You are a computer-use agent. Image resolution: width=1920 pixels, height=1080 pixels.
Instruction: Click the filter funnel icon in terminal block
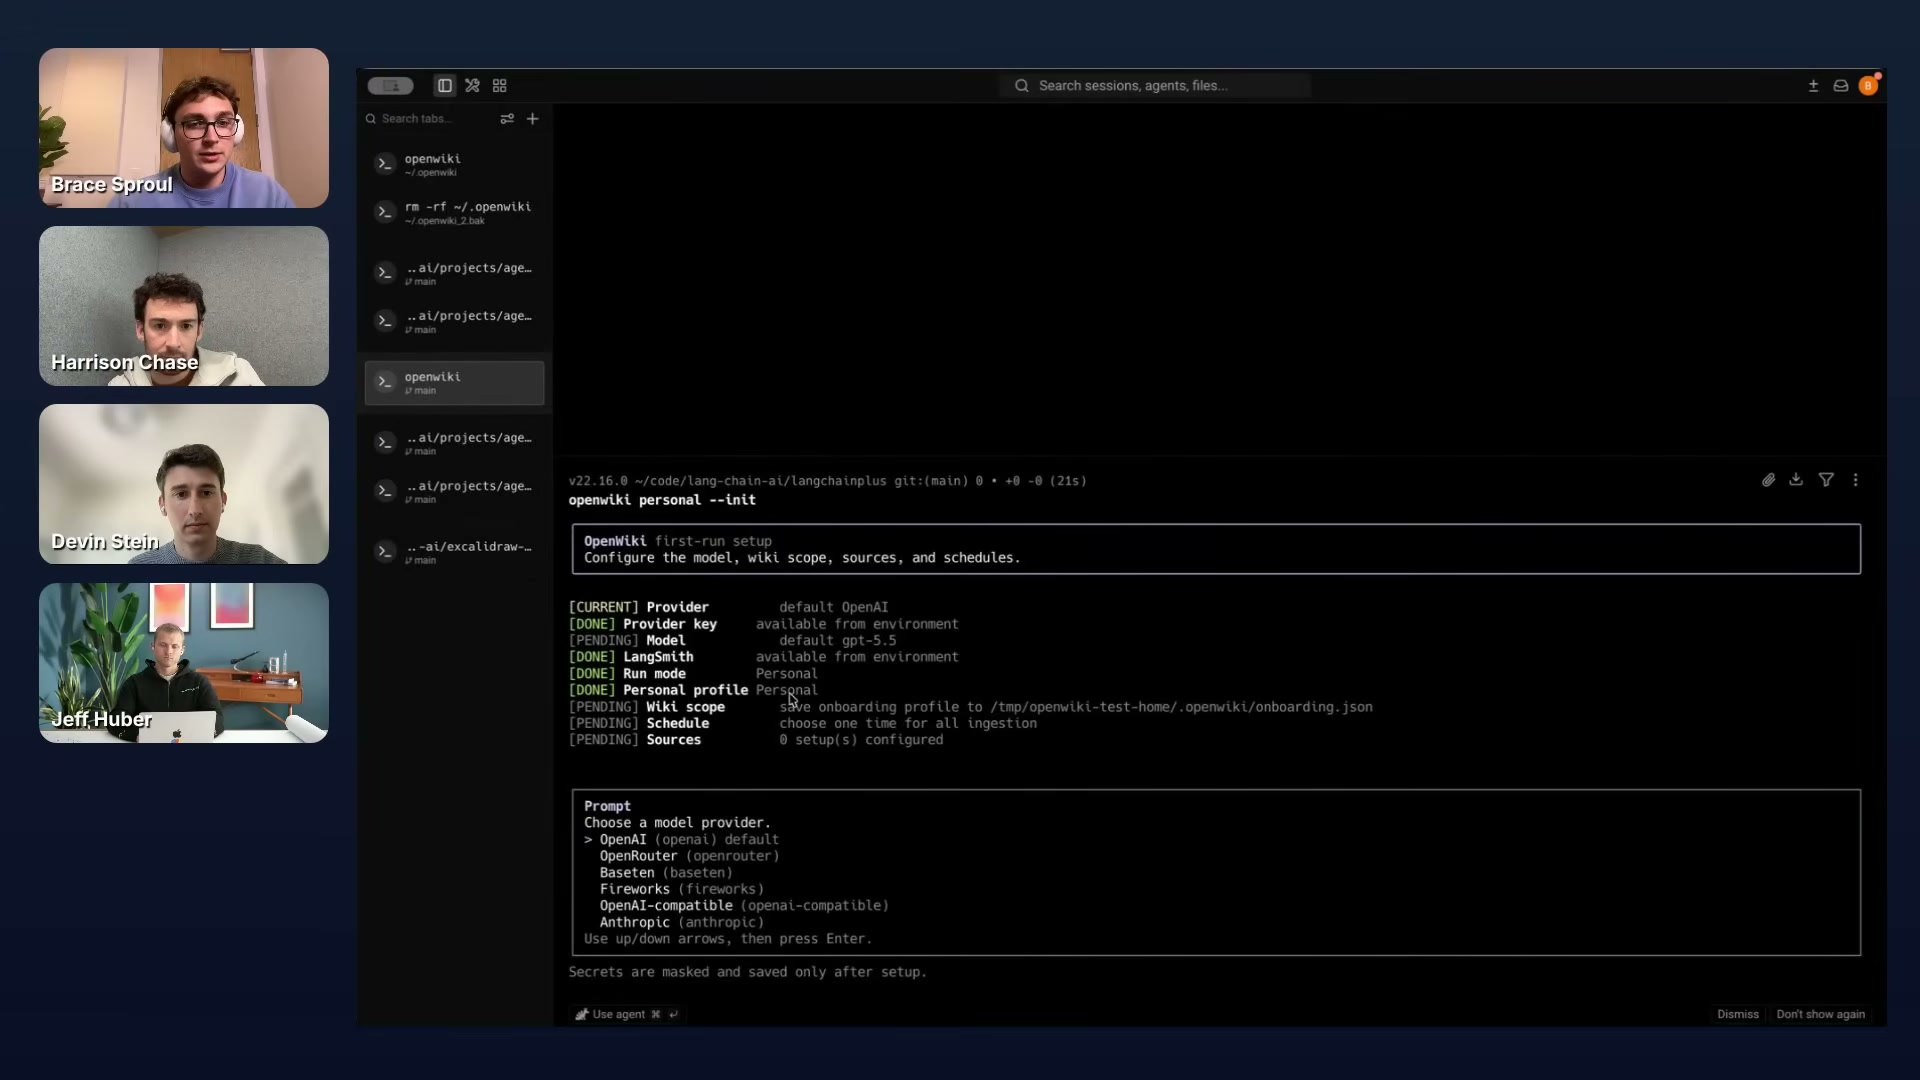(1826, 480)
